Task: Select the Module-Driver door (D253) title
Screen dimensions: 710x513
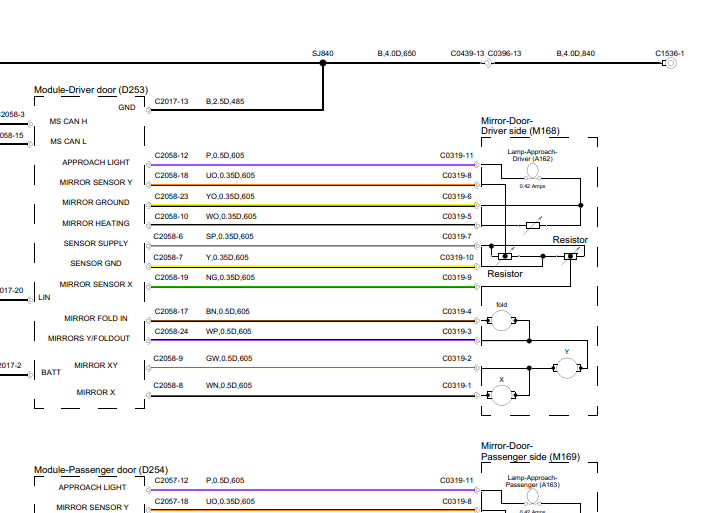Action: click(91, 90)
